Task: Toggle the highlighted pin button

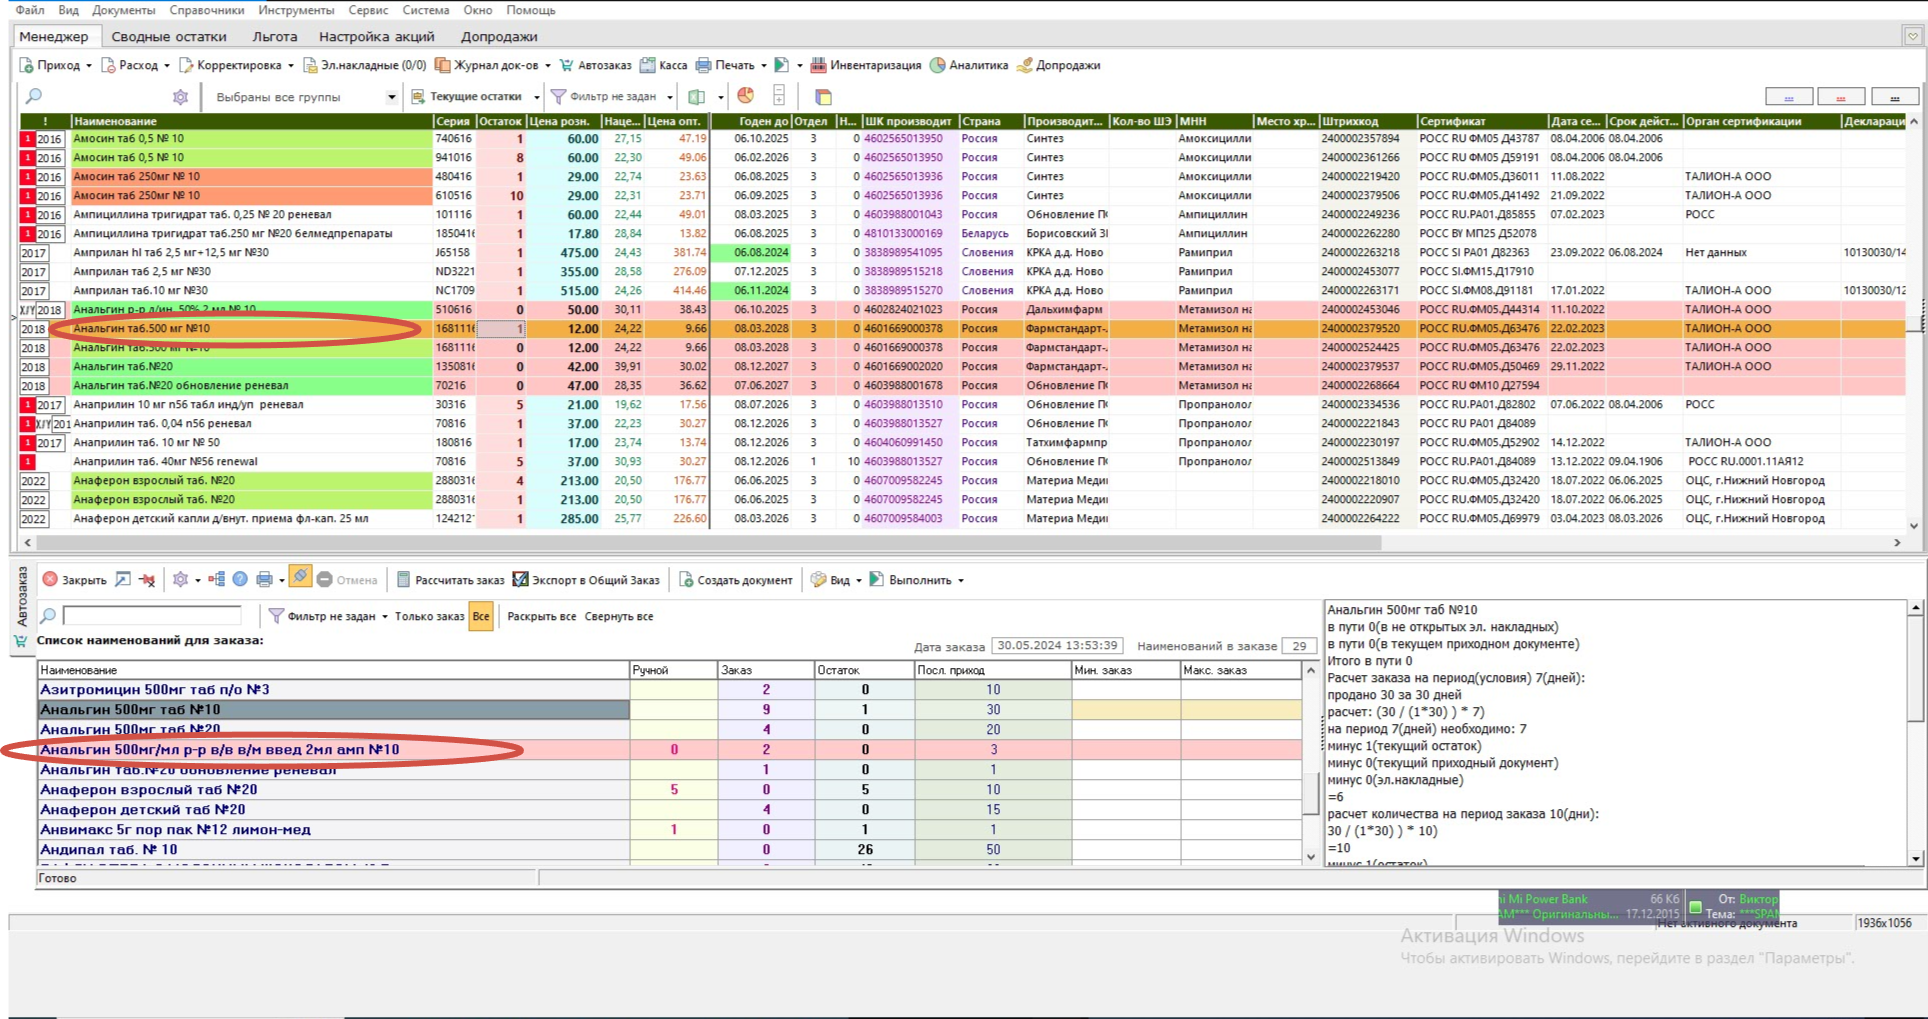Action: coord(300,578)
